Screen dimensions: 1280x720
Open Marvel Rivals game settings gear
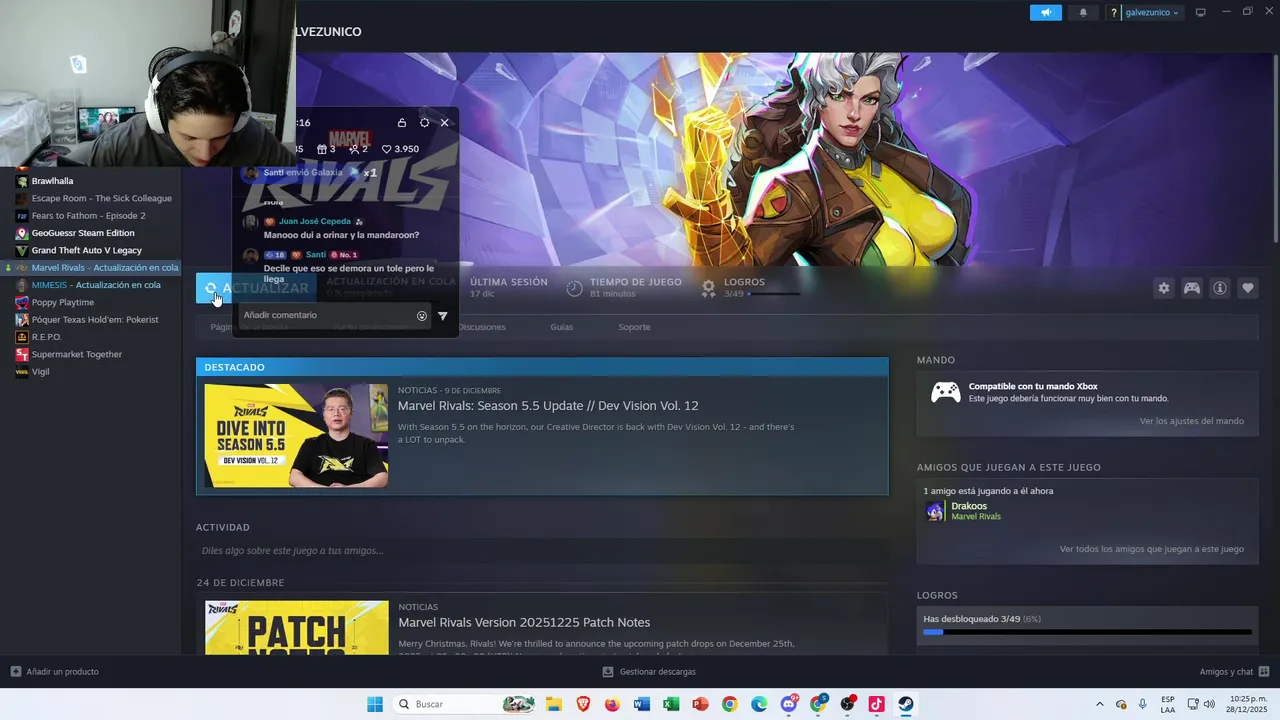coord(1164,288)
